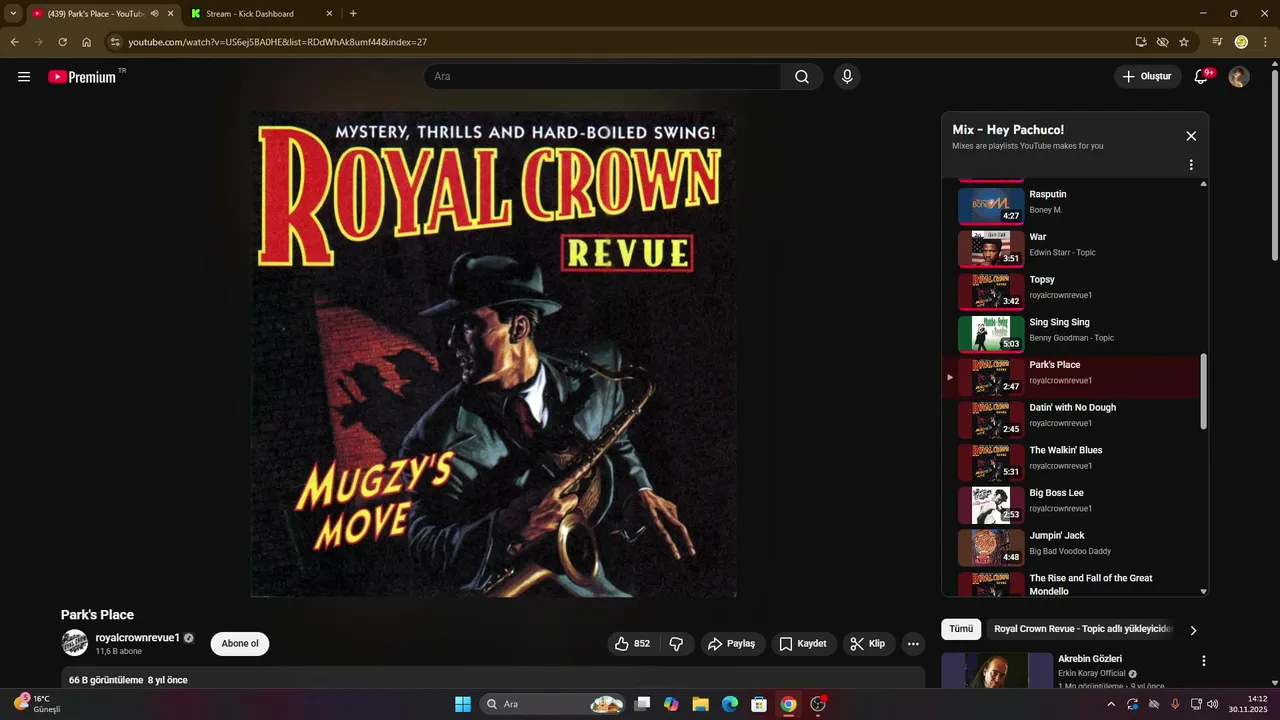
Task: Focus the YouTube Ara search field
Action: tap(602, 77)
